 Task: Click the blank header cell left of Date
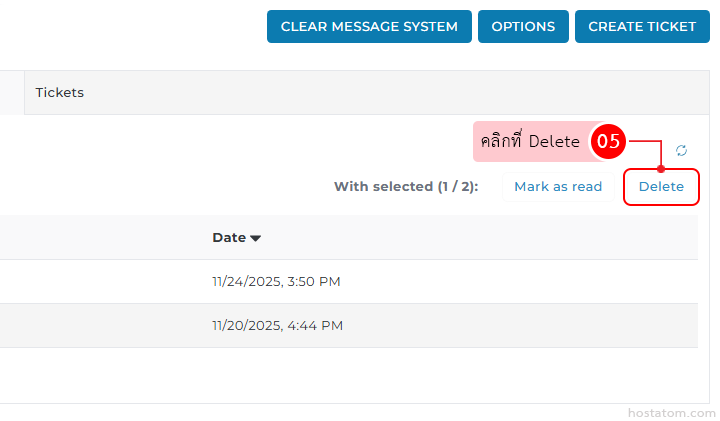click(100, 238)
